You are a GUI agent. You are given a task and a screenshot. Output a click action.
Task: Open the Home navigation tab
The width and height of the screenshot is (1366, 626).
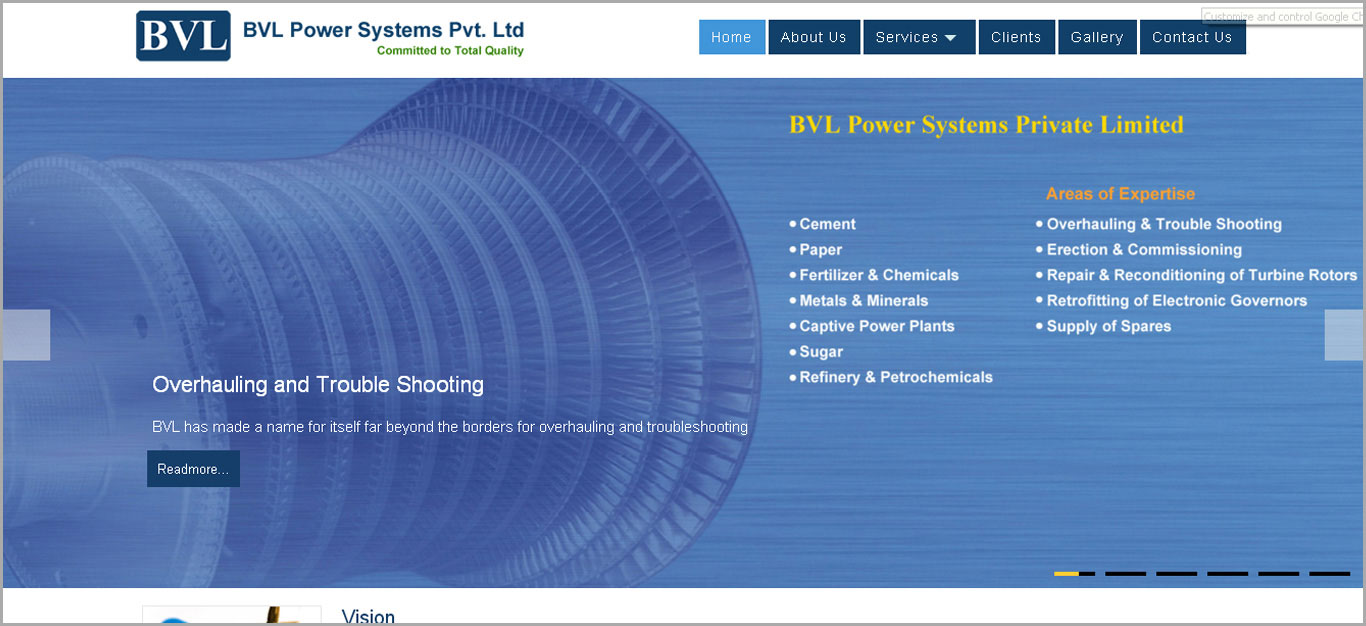pos(731,37)
